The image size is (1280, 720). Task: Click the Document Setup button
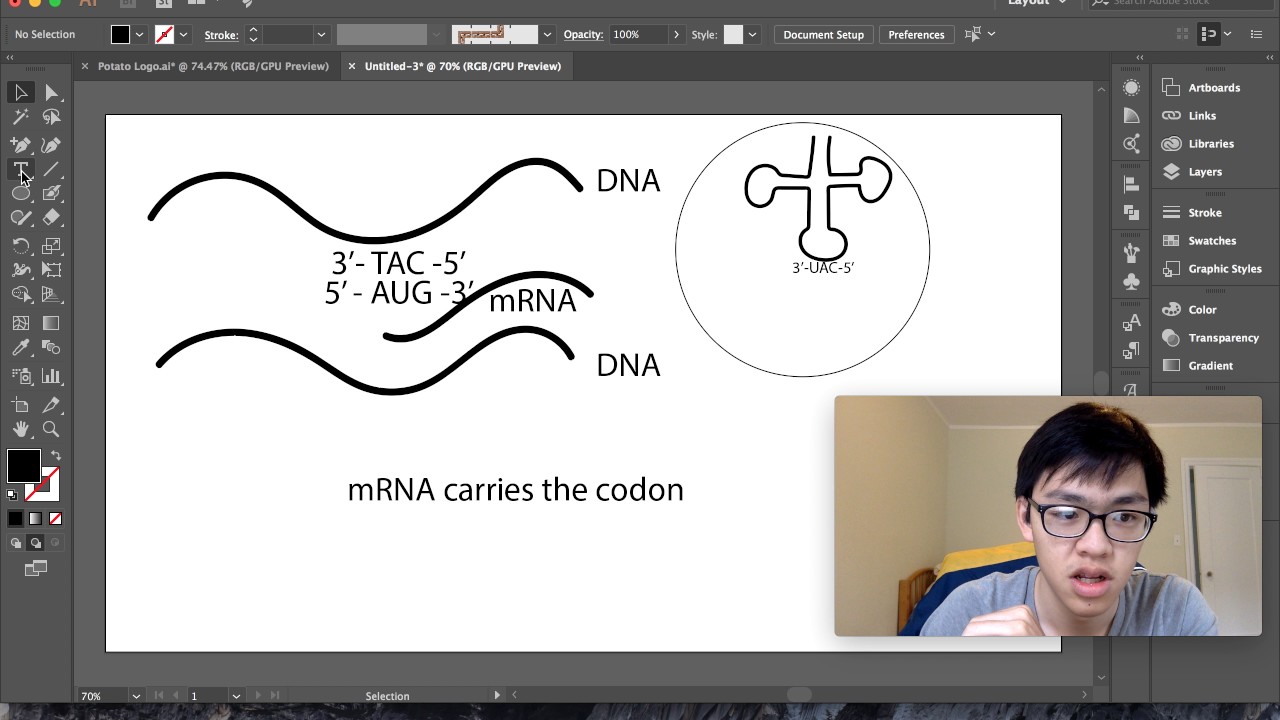823,35
